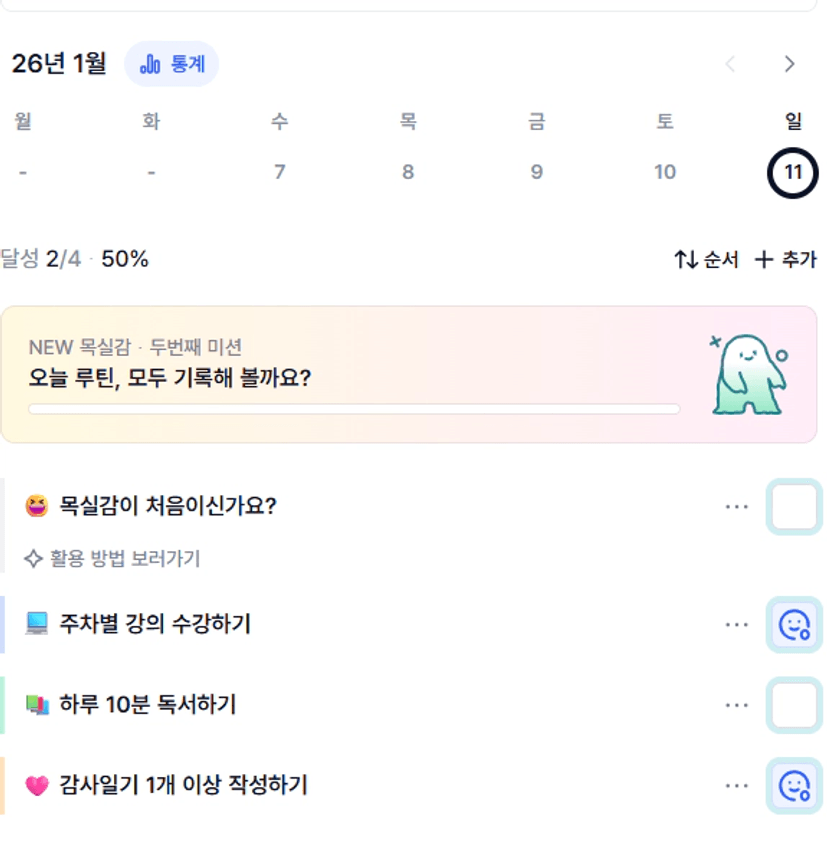Click the 추가 add routine button
Viewport: 827px width, 844px height.
click(x=785, y=260)
